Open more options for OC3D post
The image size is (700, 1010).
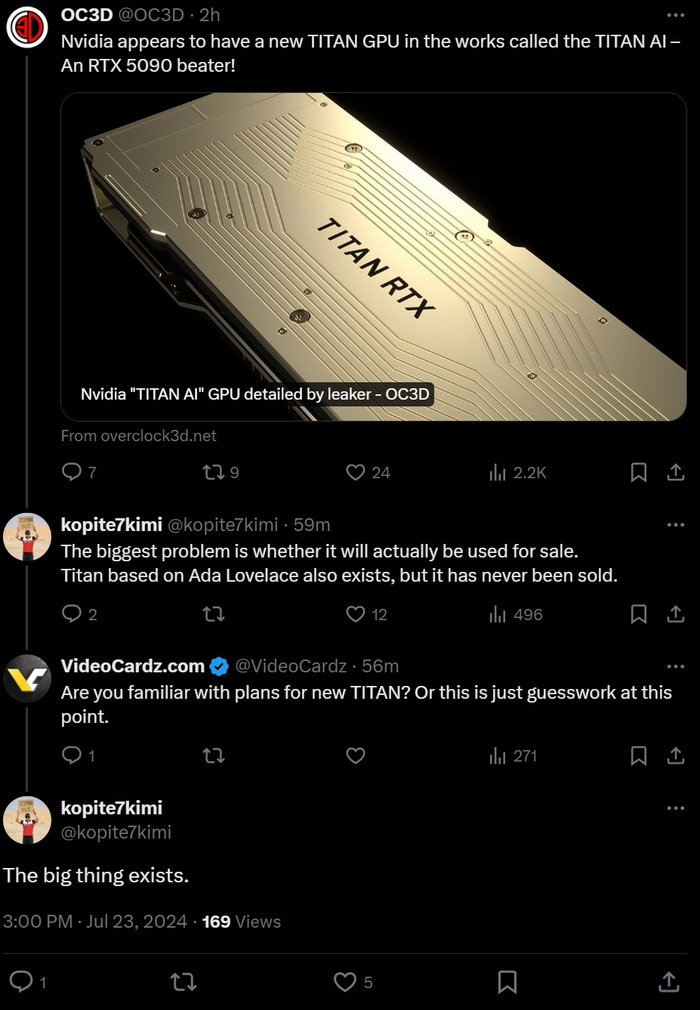click(x=675, y=16)
